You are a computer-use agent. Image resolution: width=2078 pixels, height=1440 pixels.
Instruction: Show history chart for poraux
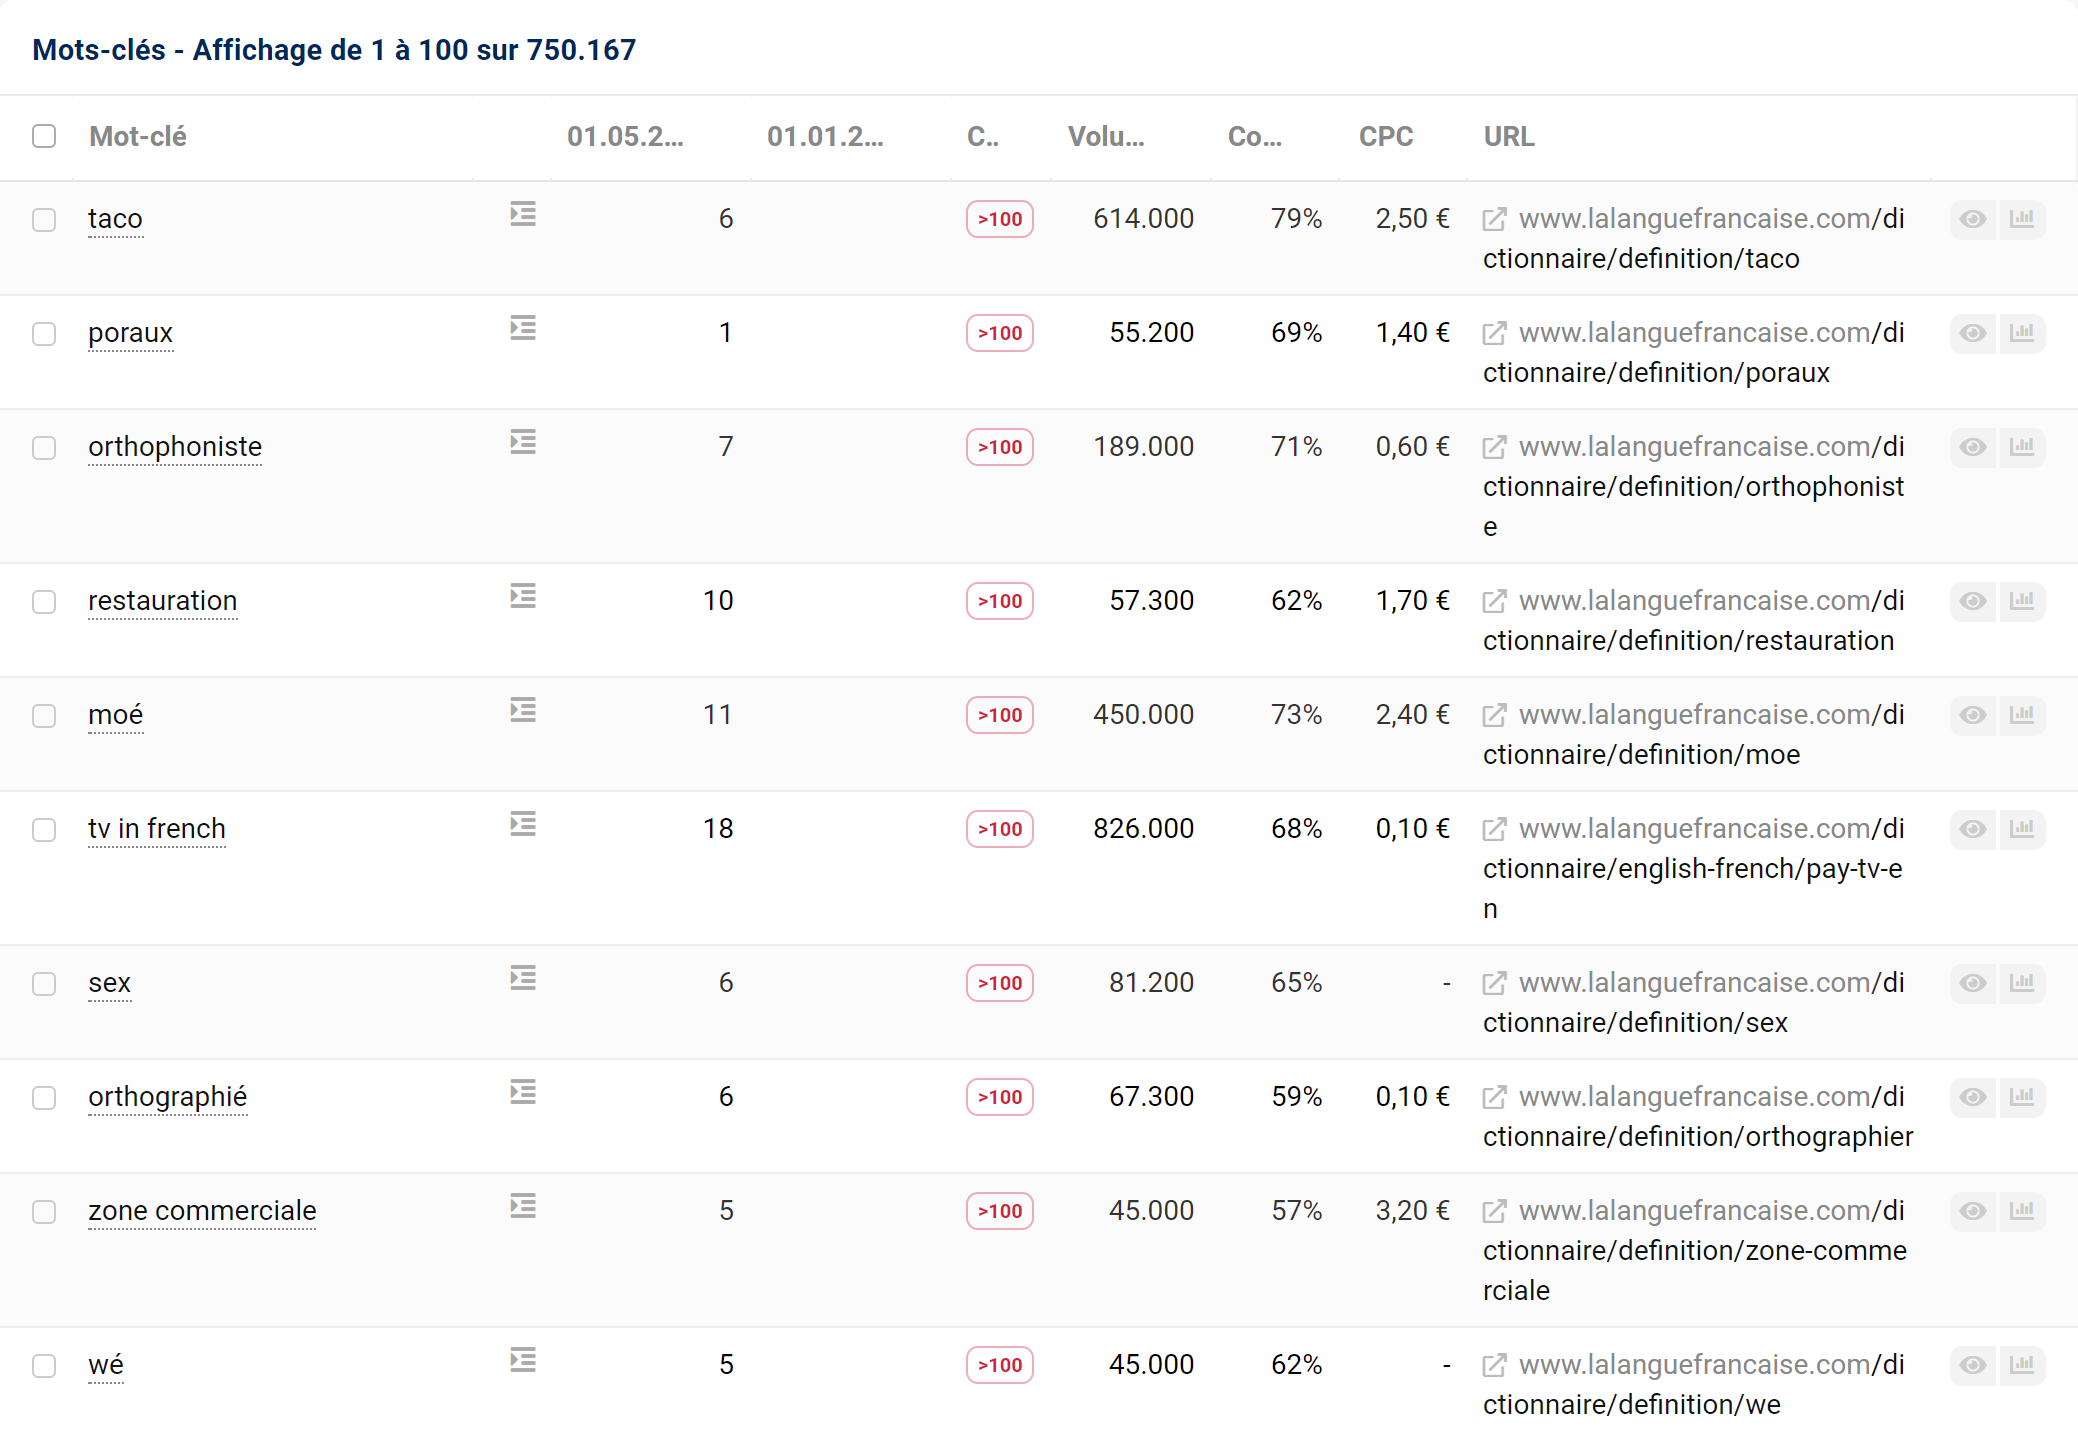(2022, 333)
